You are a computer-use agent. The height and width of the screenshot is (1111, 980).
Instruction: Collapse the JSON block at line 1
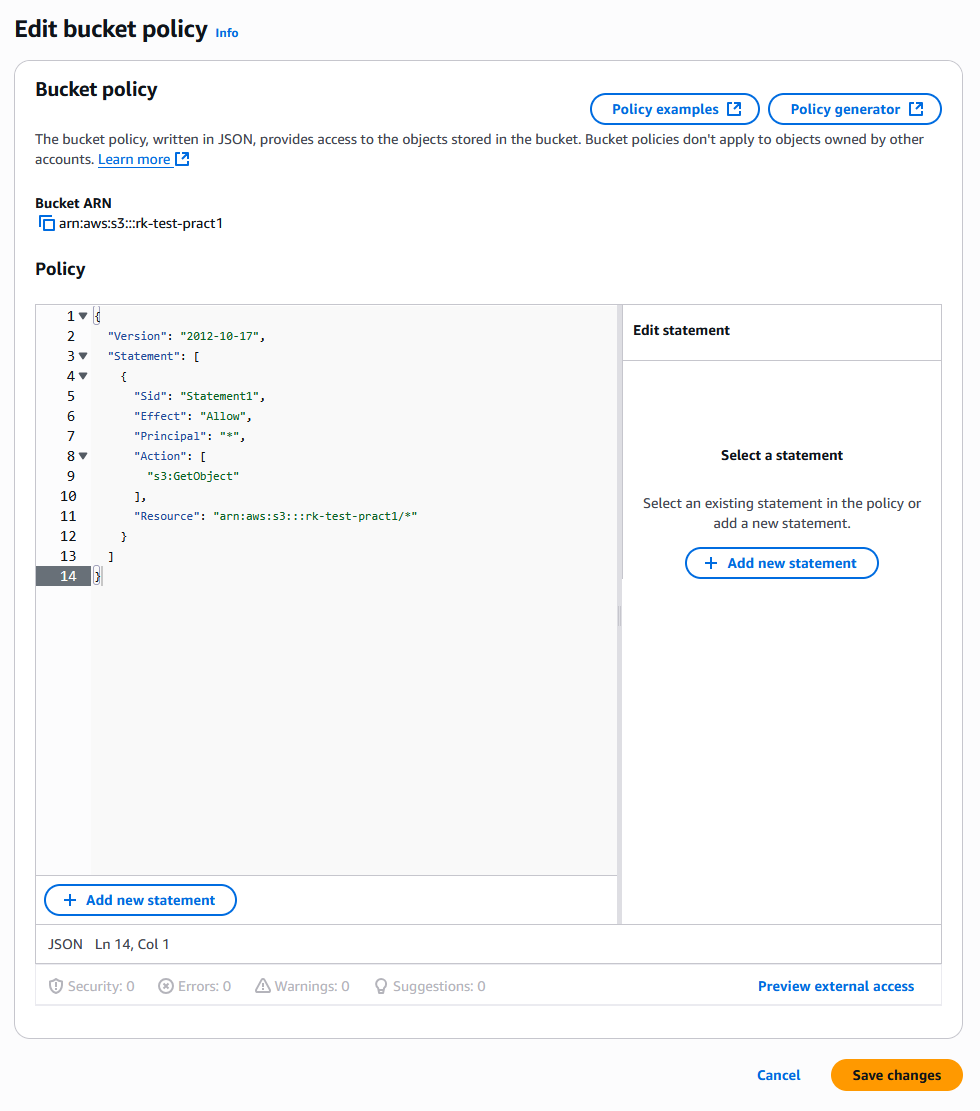pyautogui.click(x=83, y=316)
